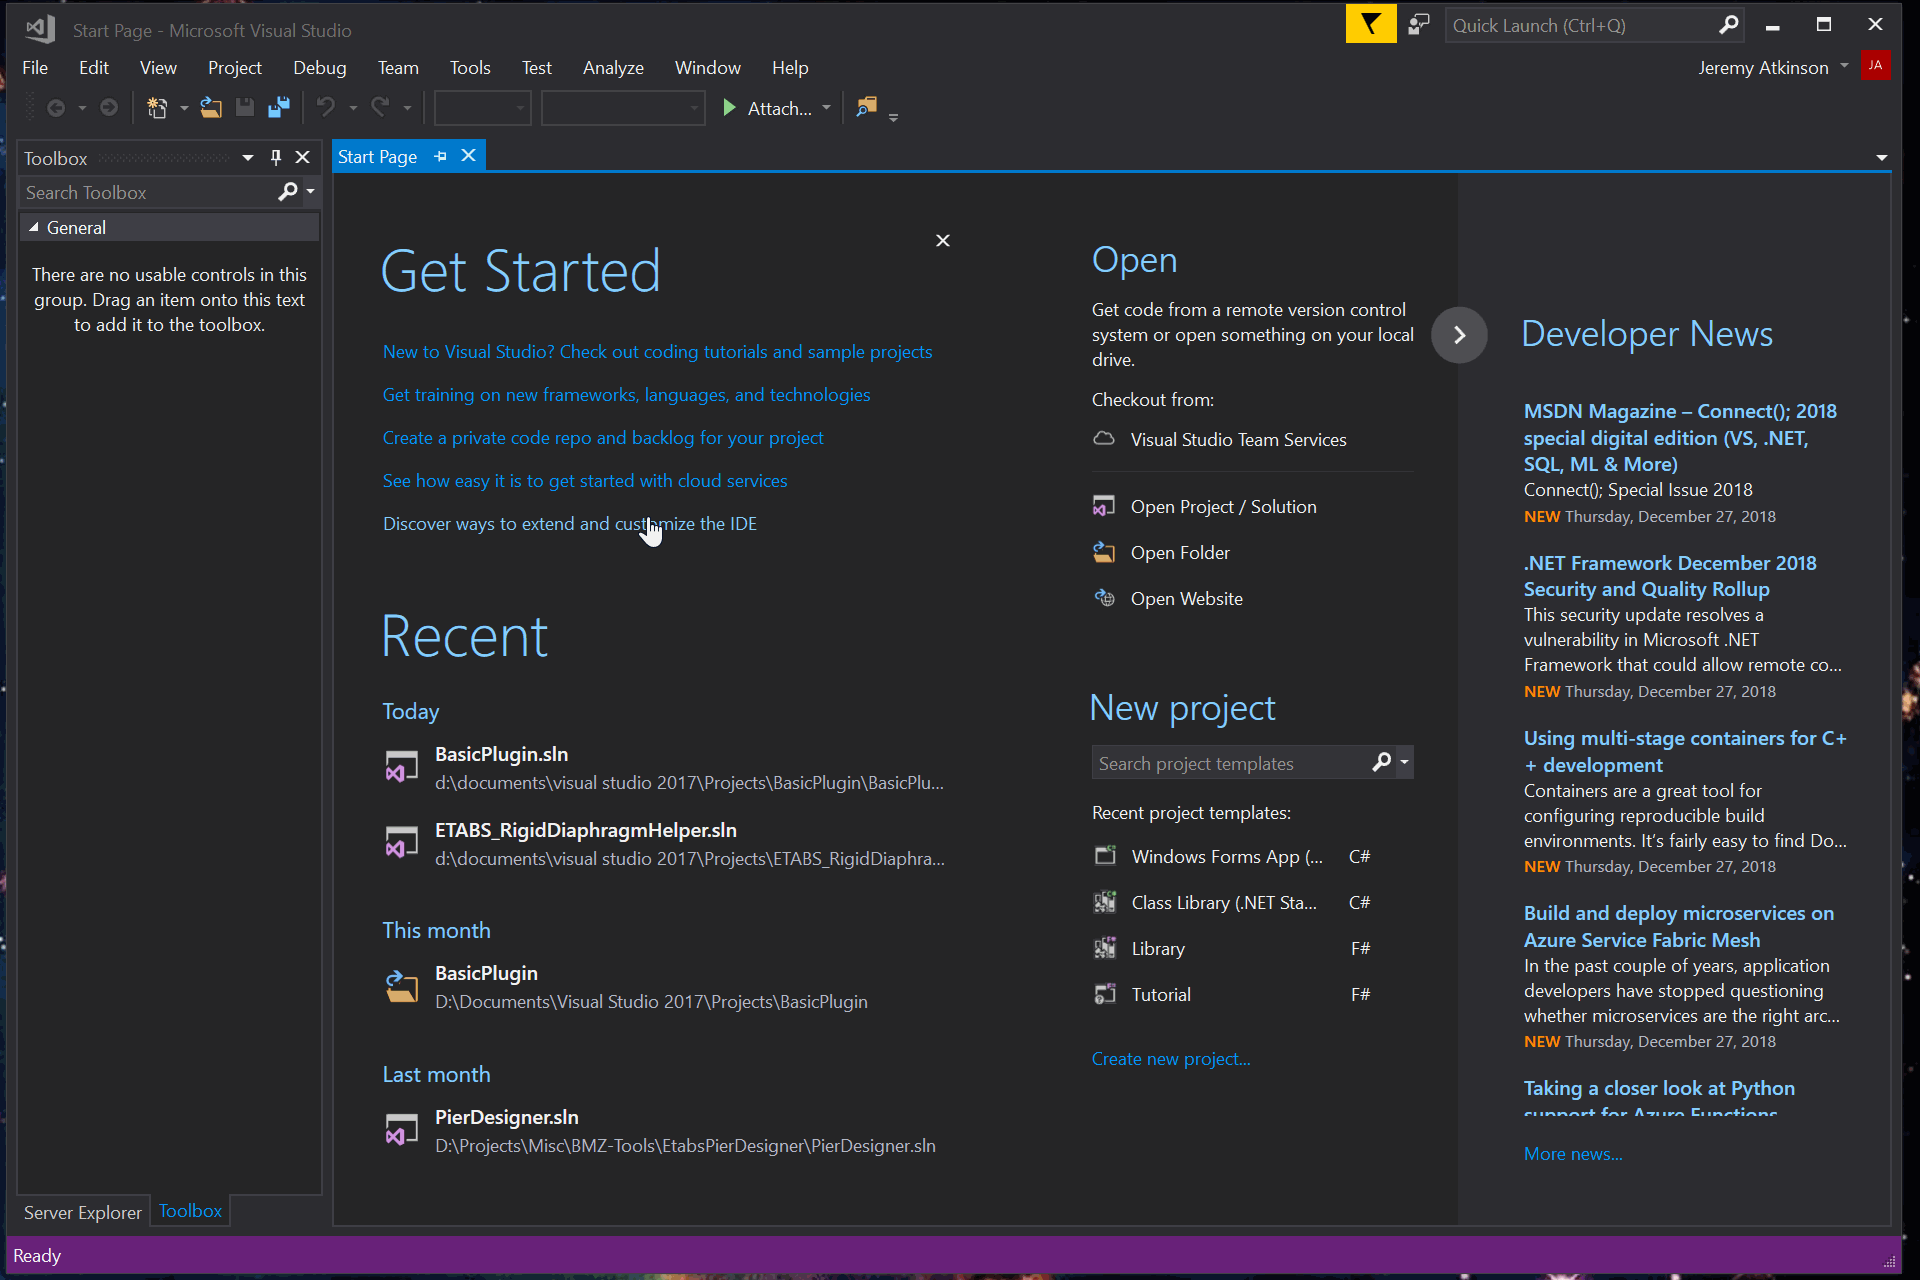The height and width of the screenshot is (1280, 1920).
Task: Open the Search Toolbox options dropdown
Action: click(x=311, y=192)
